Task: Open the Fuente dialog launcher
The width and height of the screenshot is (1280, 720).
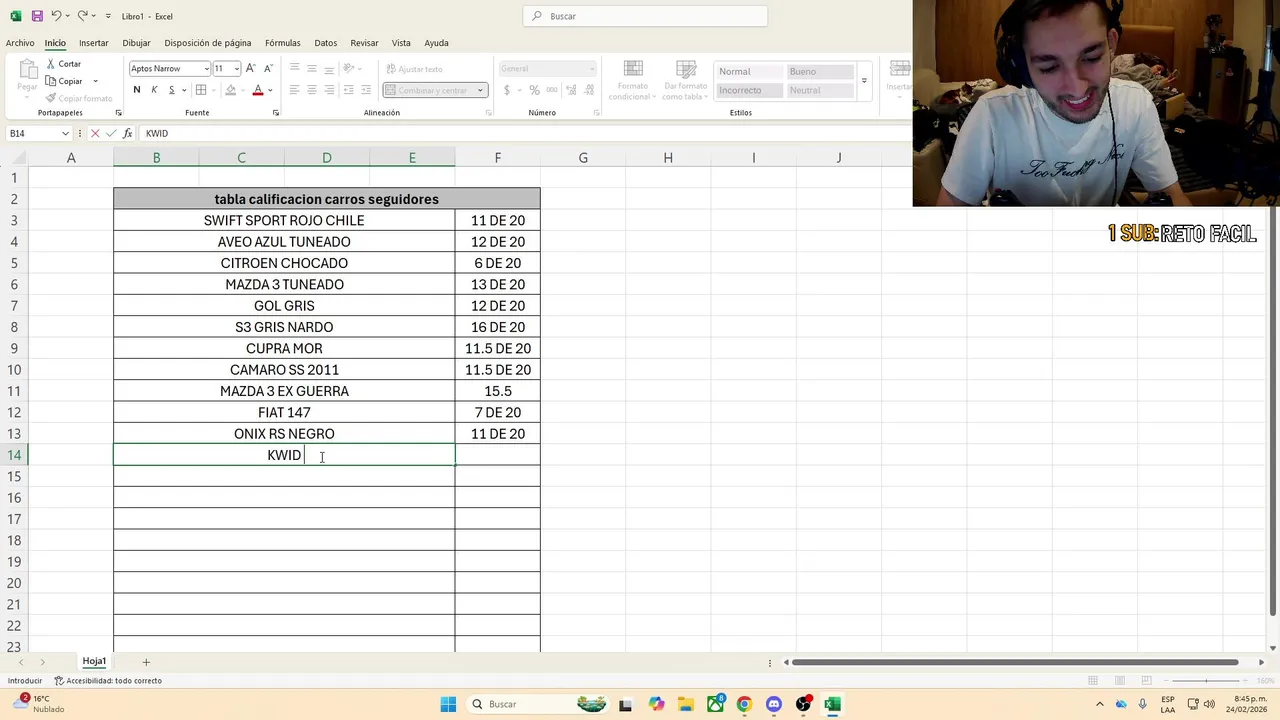Action: pos(276,113)
